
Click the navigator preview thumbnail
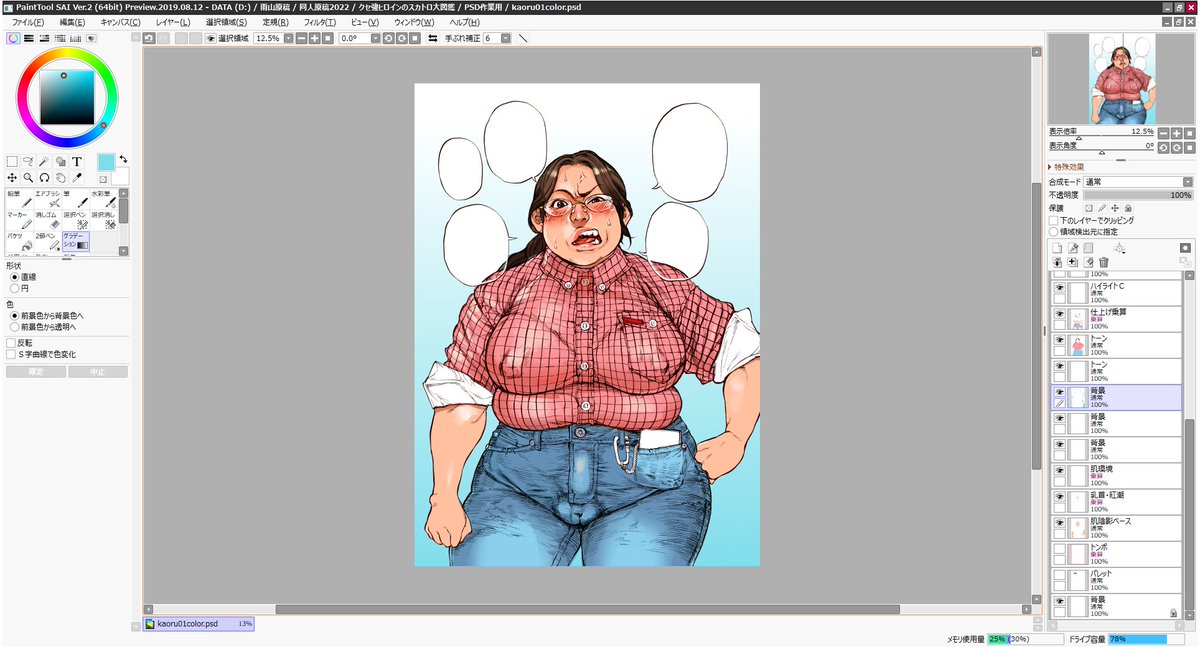click(1121, 78)
